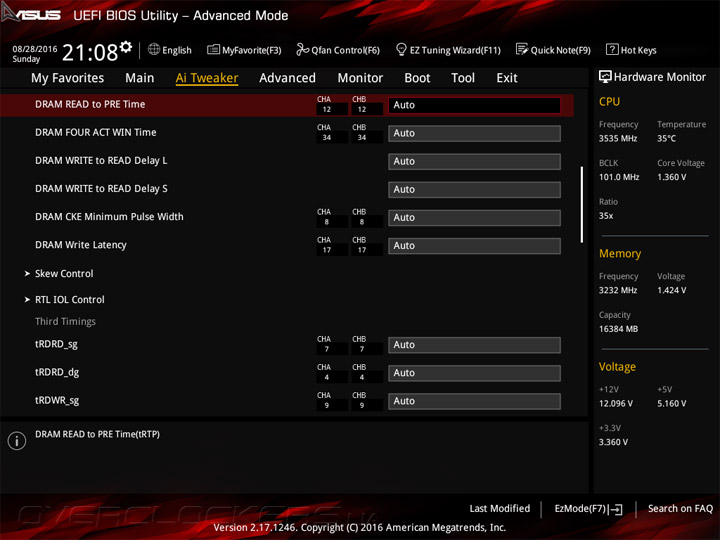Screen dimensions: 720x540
Task: Click the vertical scrollbar of settings list
Action: (582, 205)
